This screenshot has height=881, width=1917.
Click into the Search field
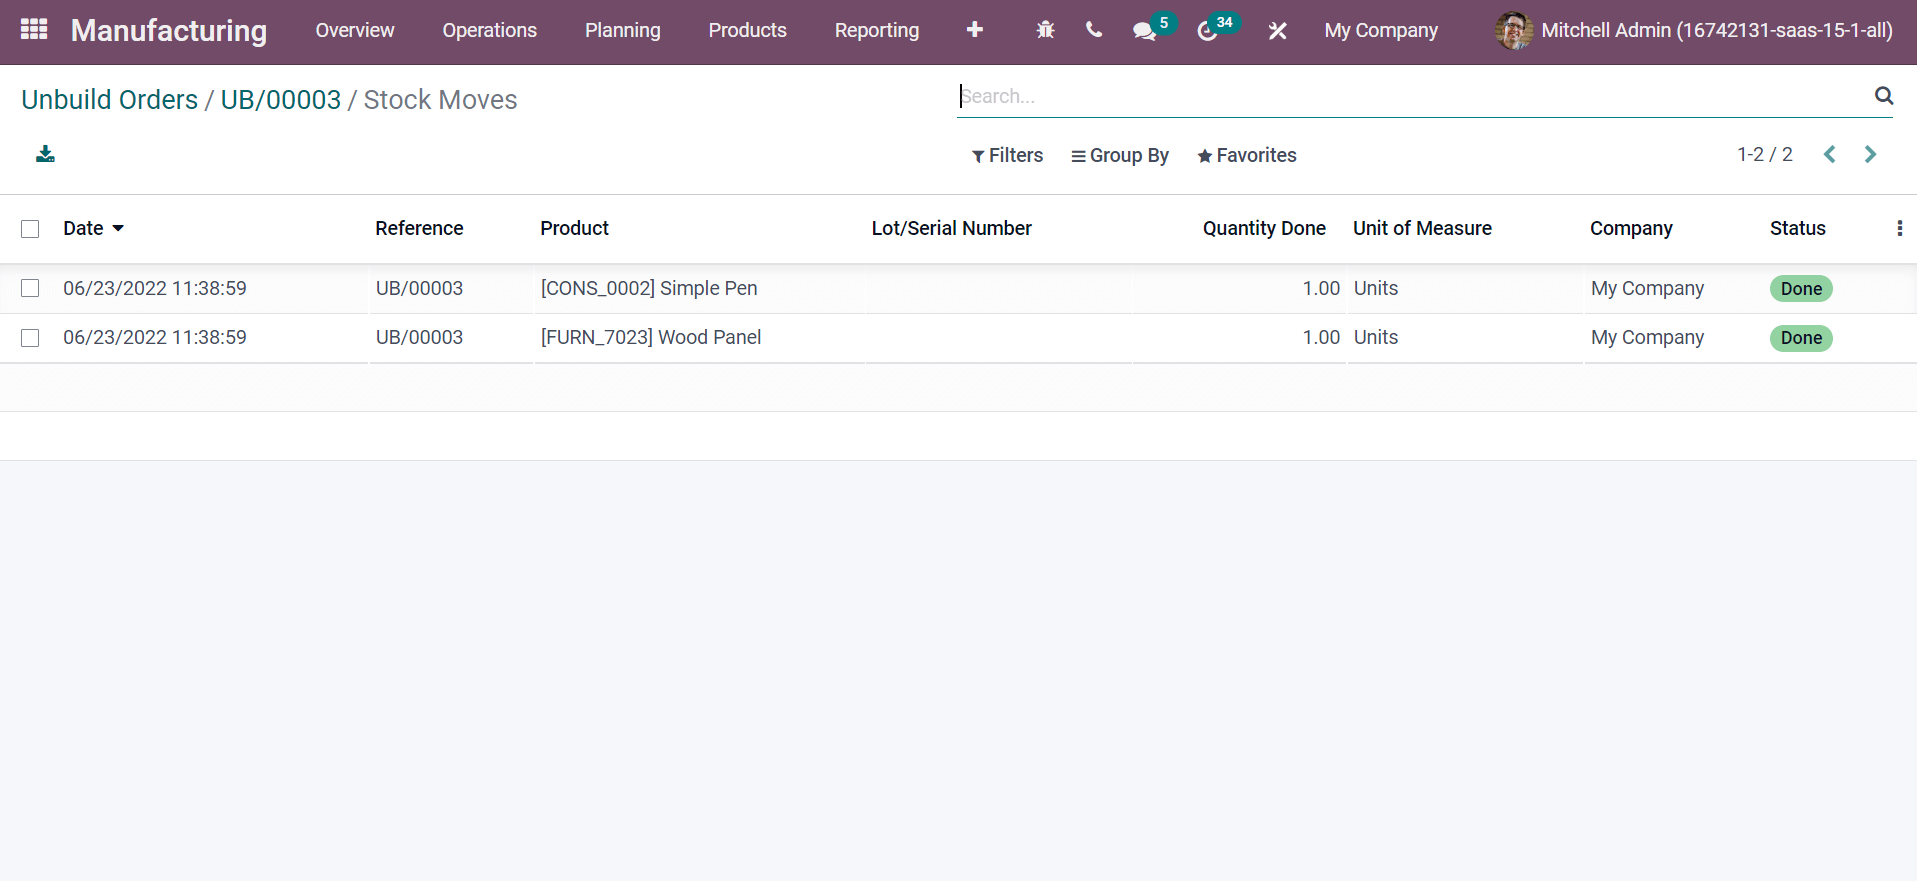pos(1414,96)
